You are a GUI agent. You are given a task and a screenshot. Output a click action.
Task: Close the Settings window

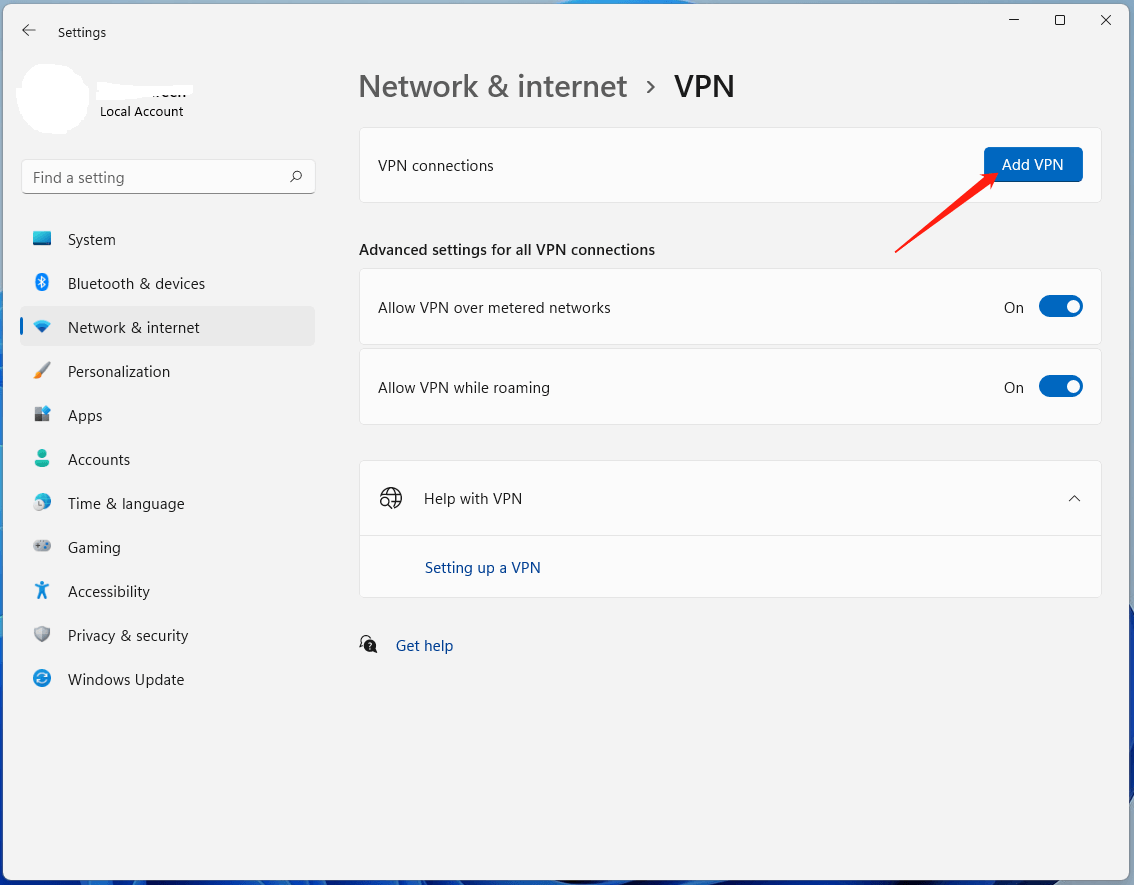pos(1105,20)
